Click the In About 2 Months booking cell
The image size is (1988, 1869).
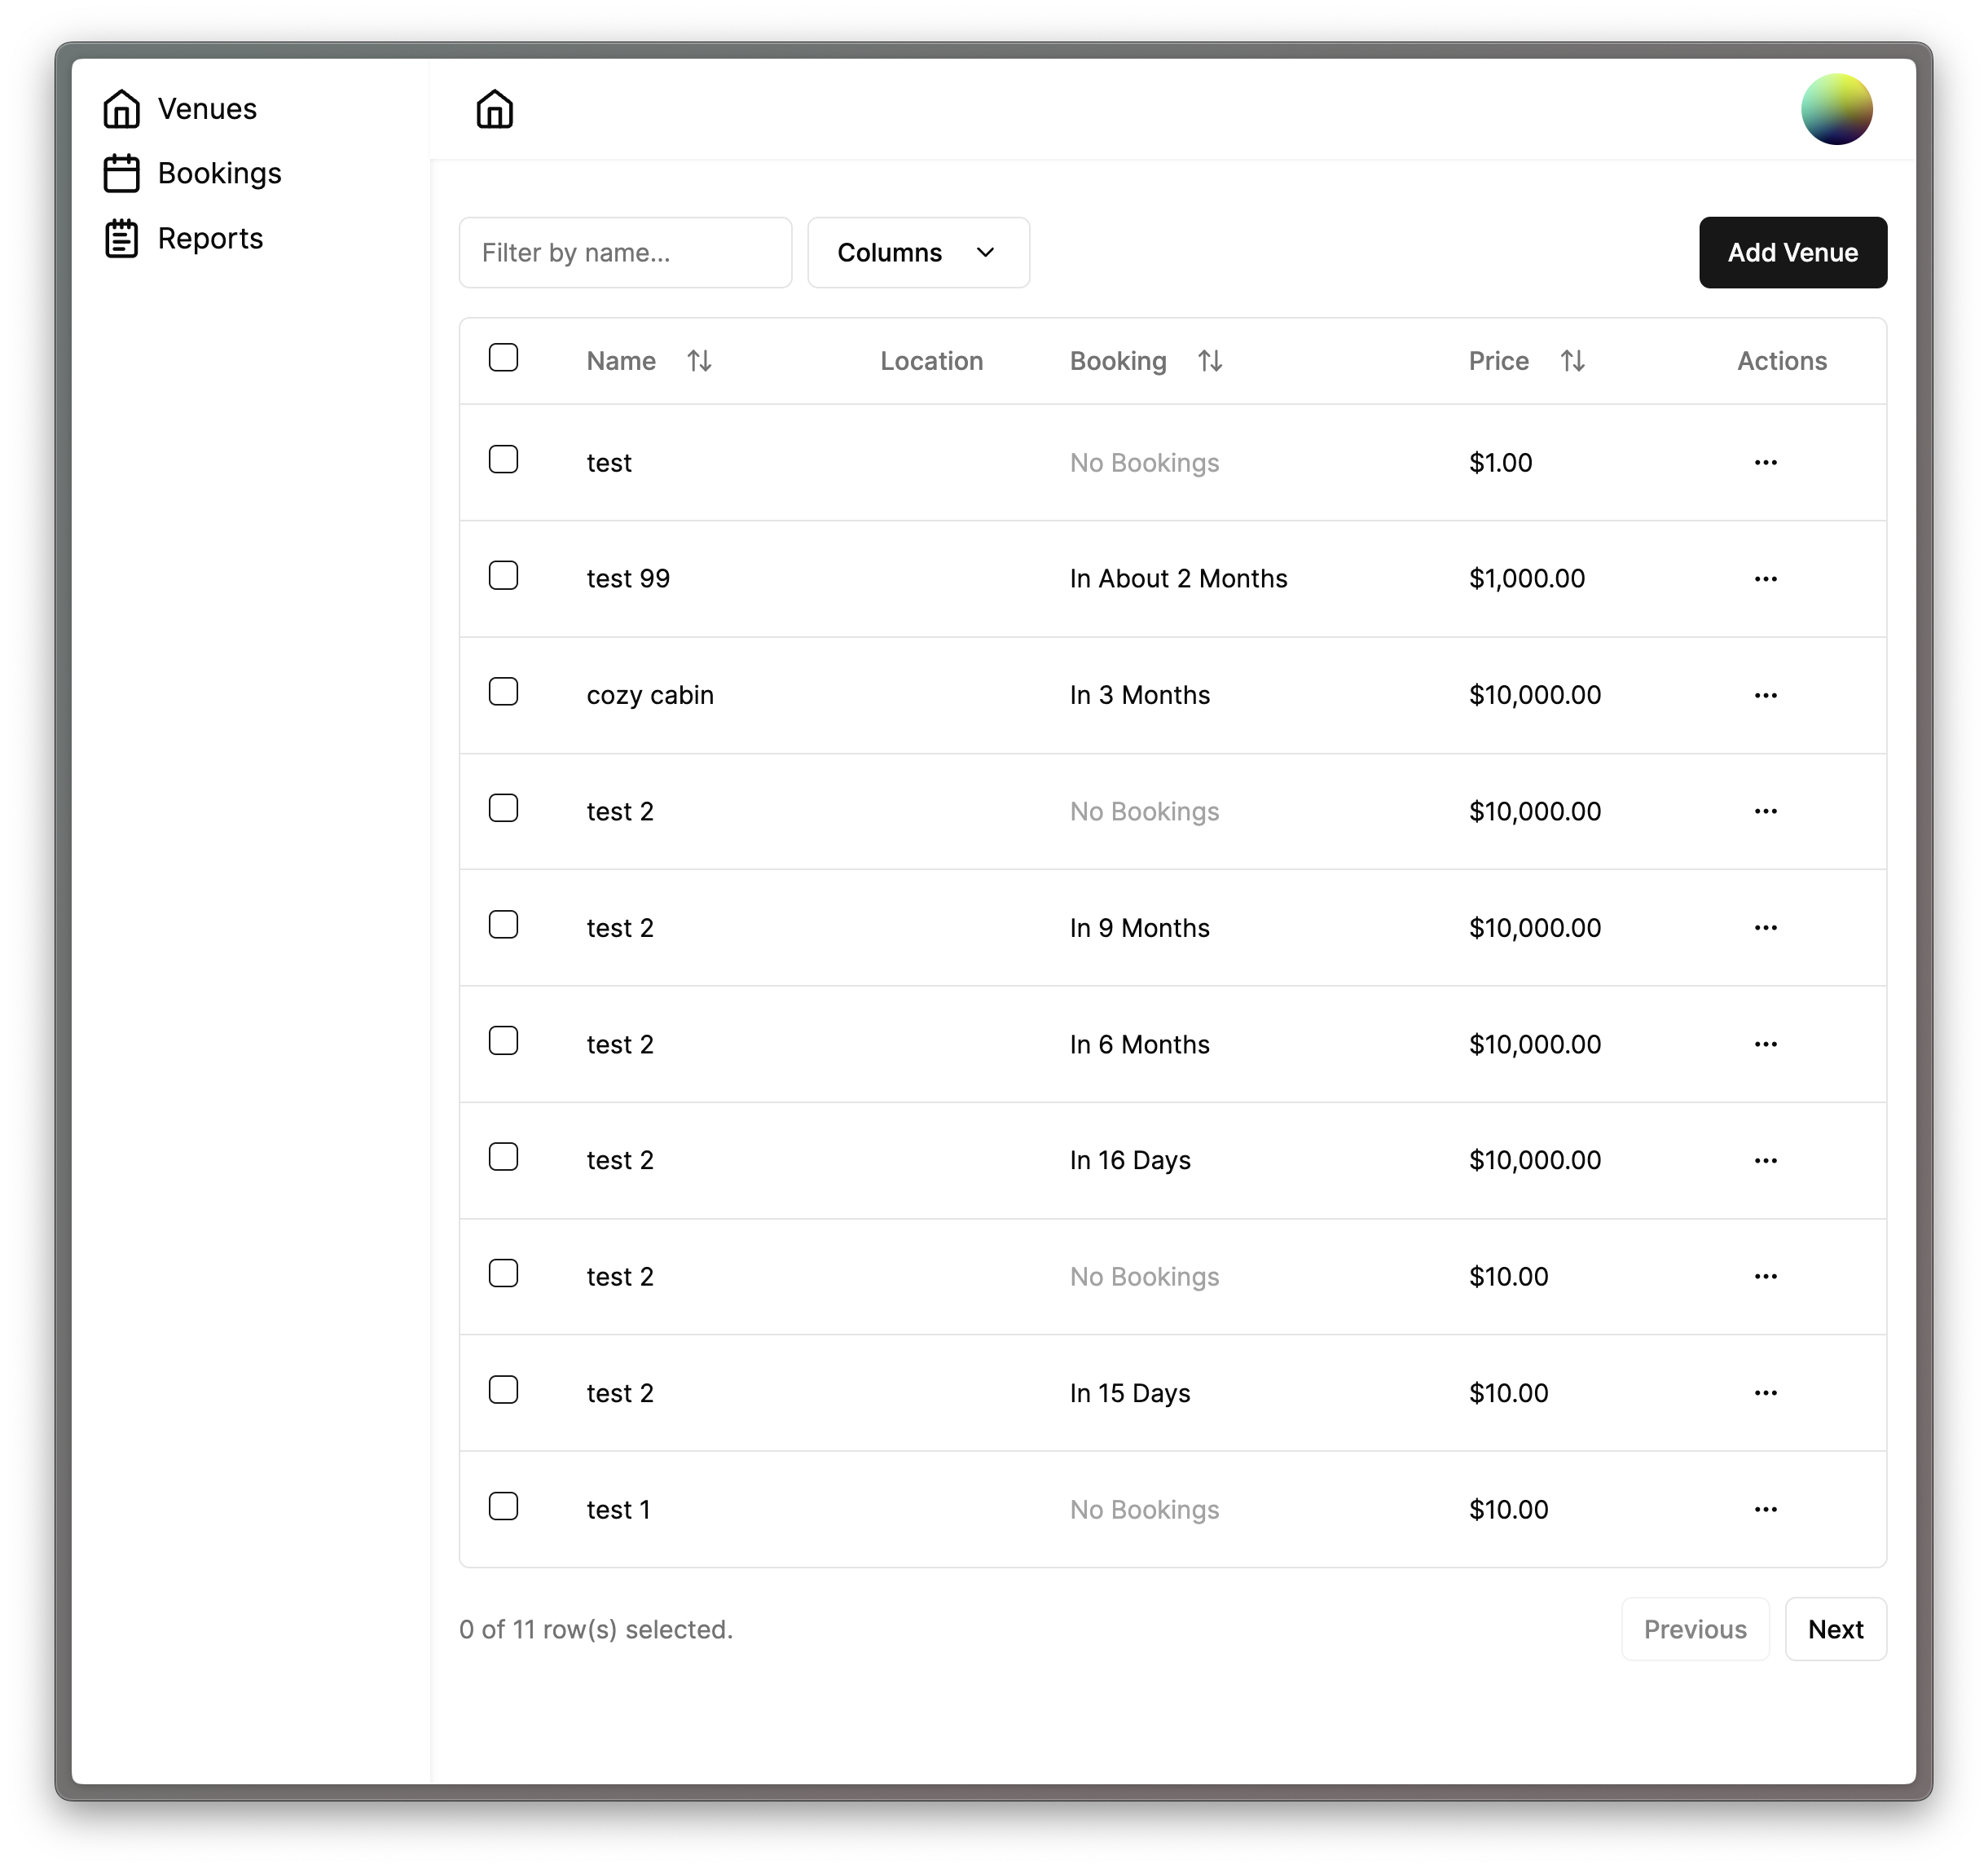1178,579
